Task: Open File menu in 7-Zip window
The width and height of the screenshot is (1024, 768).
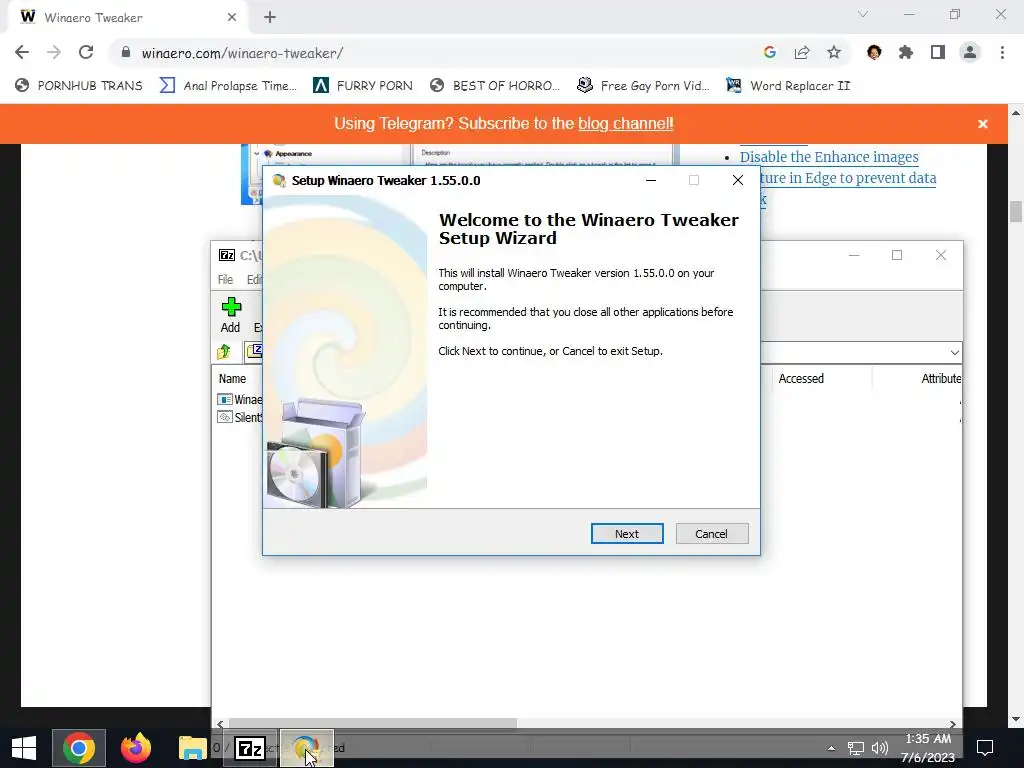Action: 225,280
